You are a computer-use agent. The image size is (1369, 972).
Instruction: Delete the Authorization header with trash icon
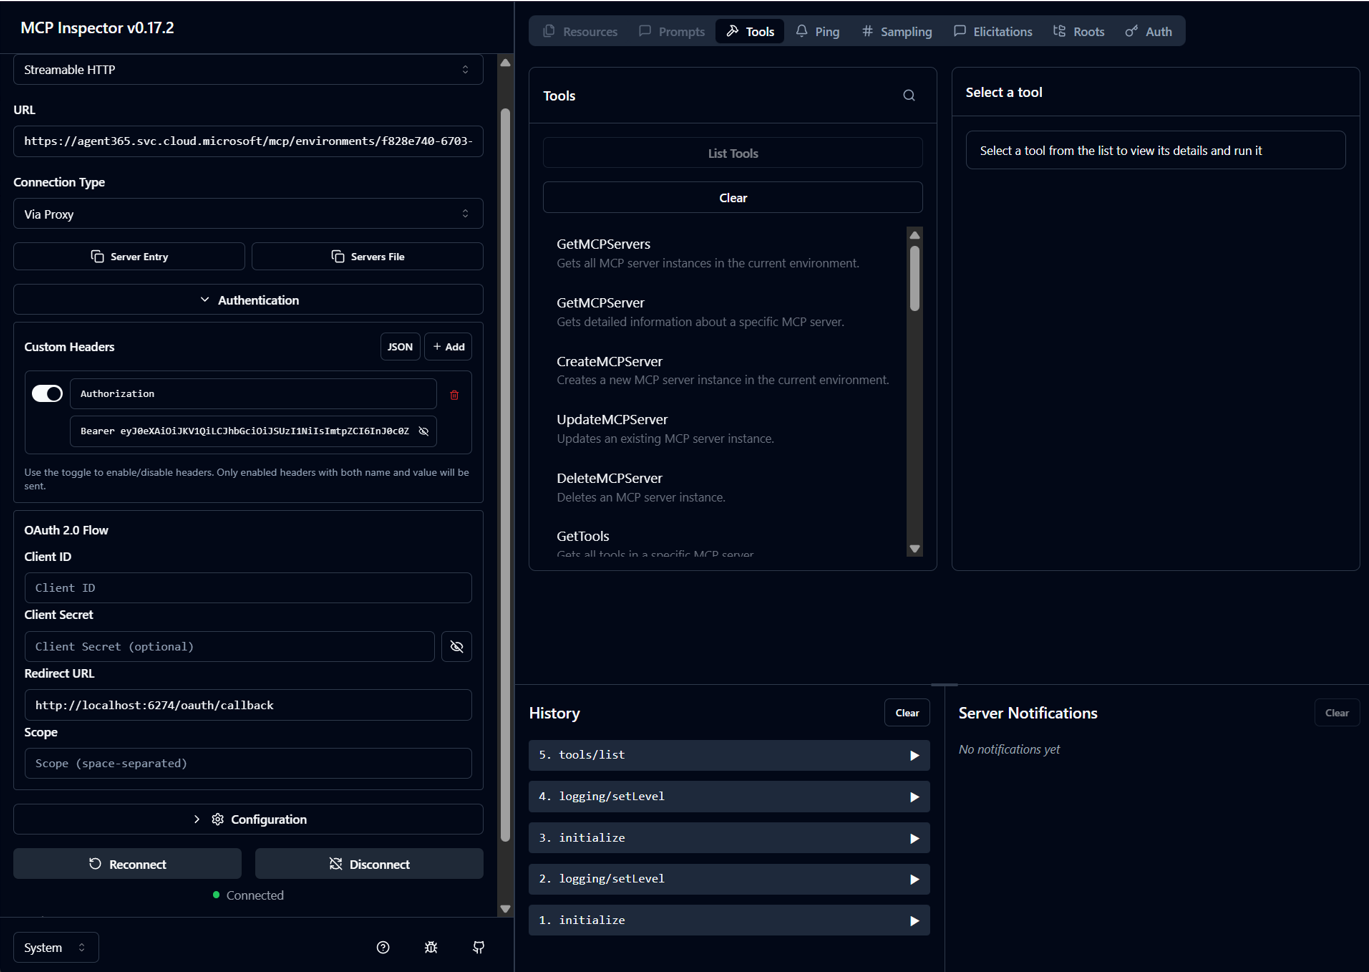coord(454,395)
